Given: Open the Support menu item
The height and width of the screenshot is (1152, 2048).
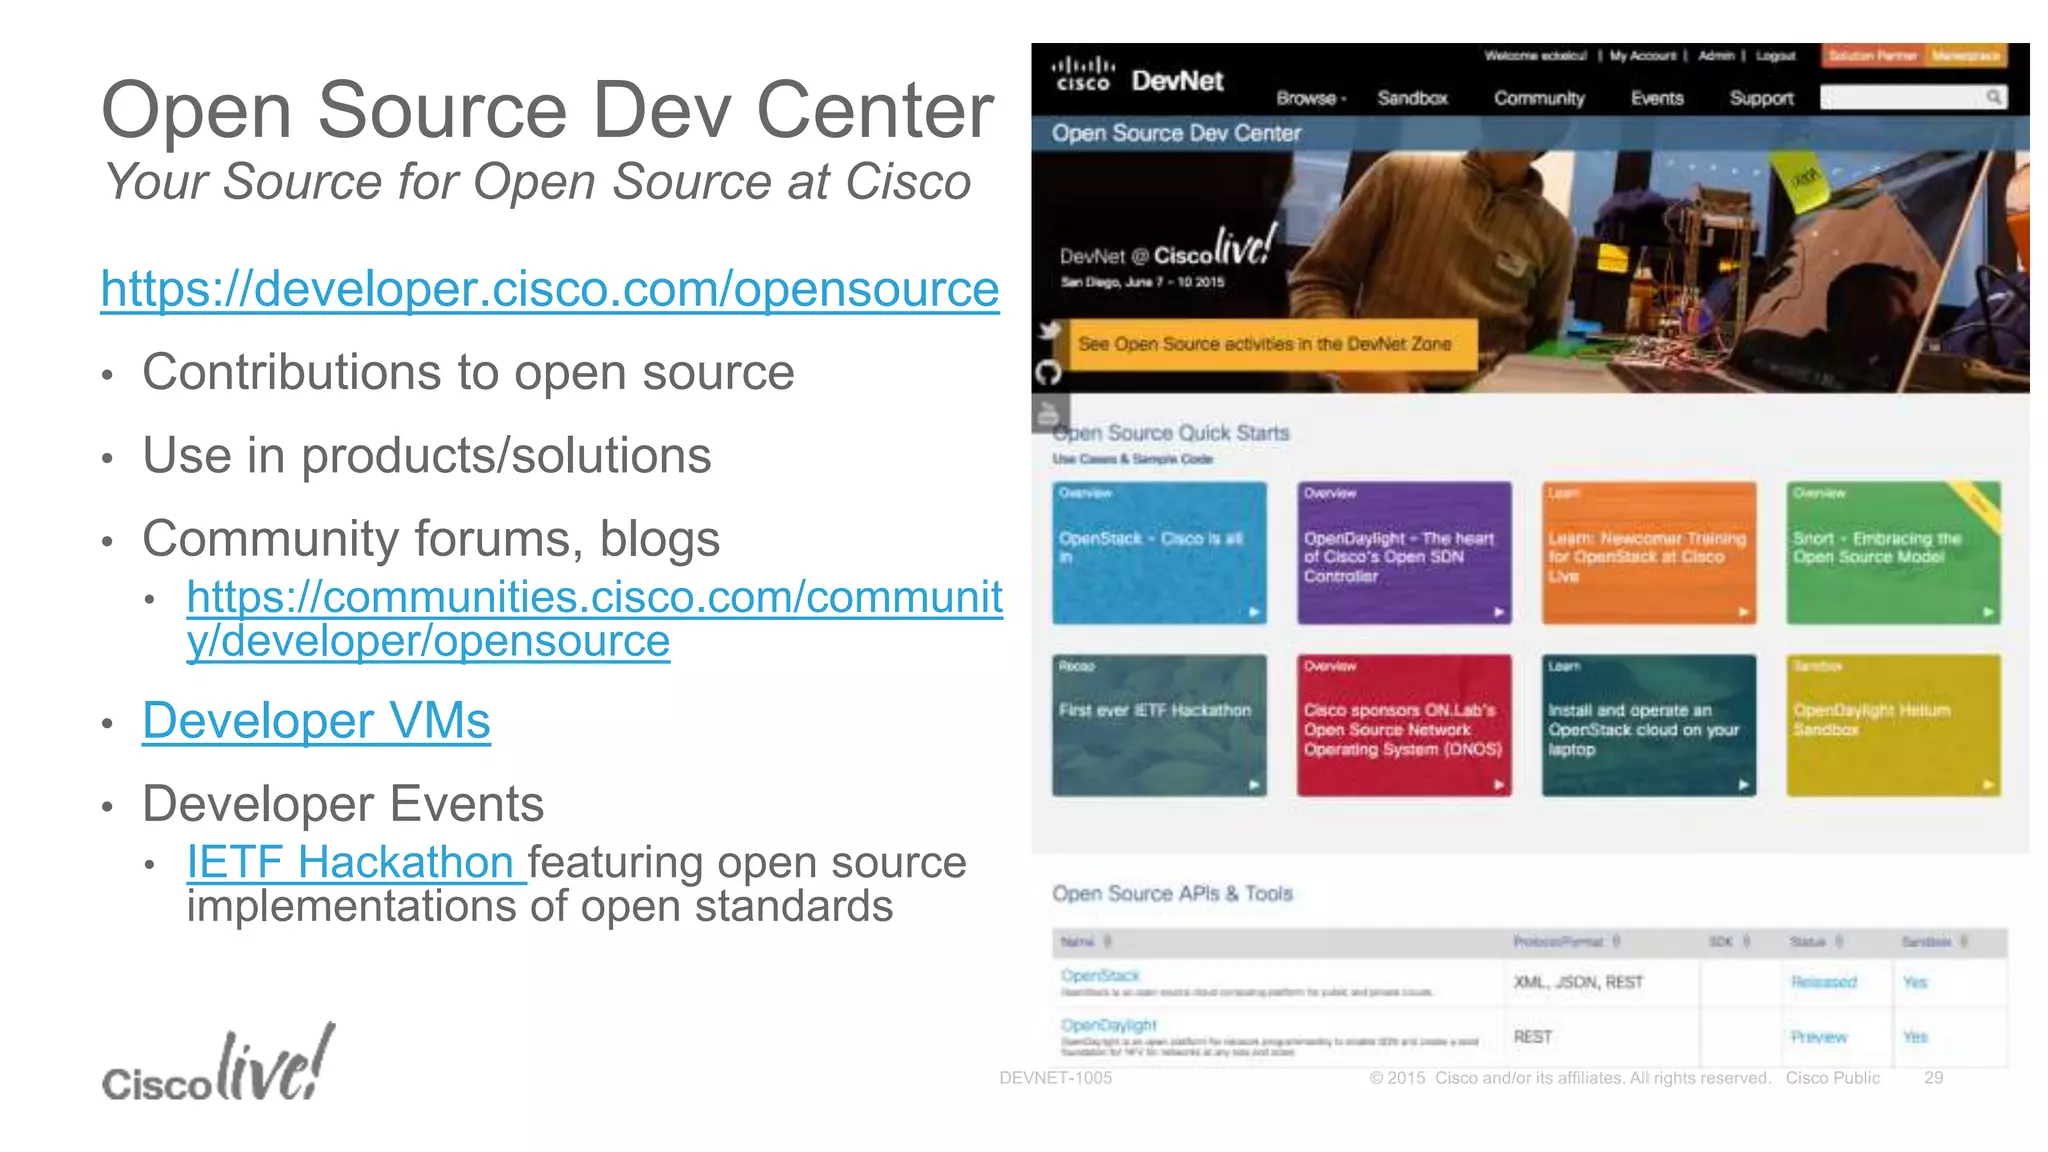Looking at the screenshot, I should [1761, 98].
